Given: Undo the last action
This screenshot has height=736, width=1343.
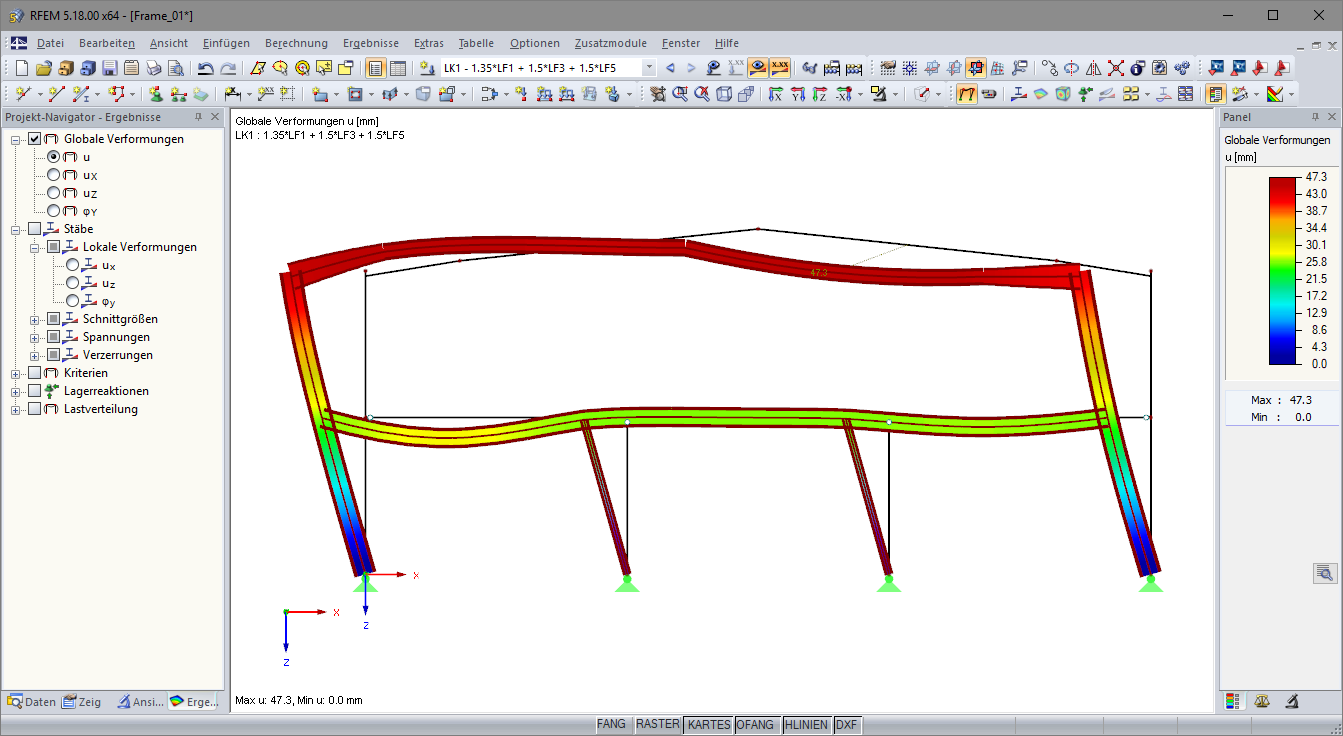Looking at the screenshot, I should tap(205, 68).
